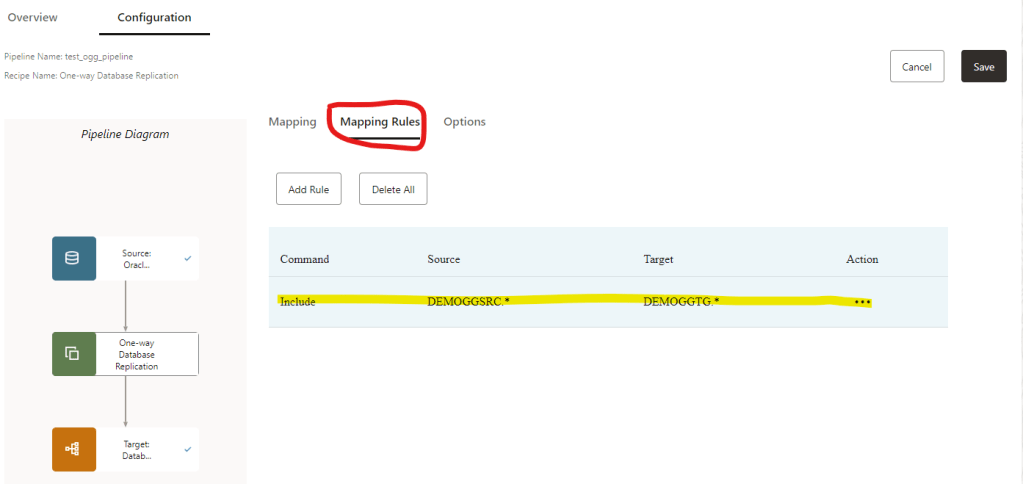
Task: Go to the Mapping Rules tab
Action: coord(380,122)
